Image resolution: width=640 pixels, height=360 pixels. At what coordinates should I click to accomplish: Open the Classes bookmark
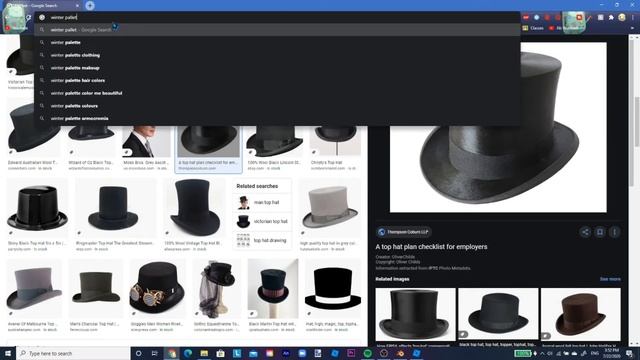(533, 28)
